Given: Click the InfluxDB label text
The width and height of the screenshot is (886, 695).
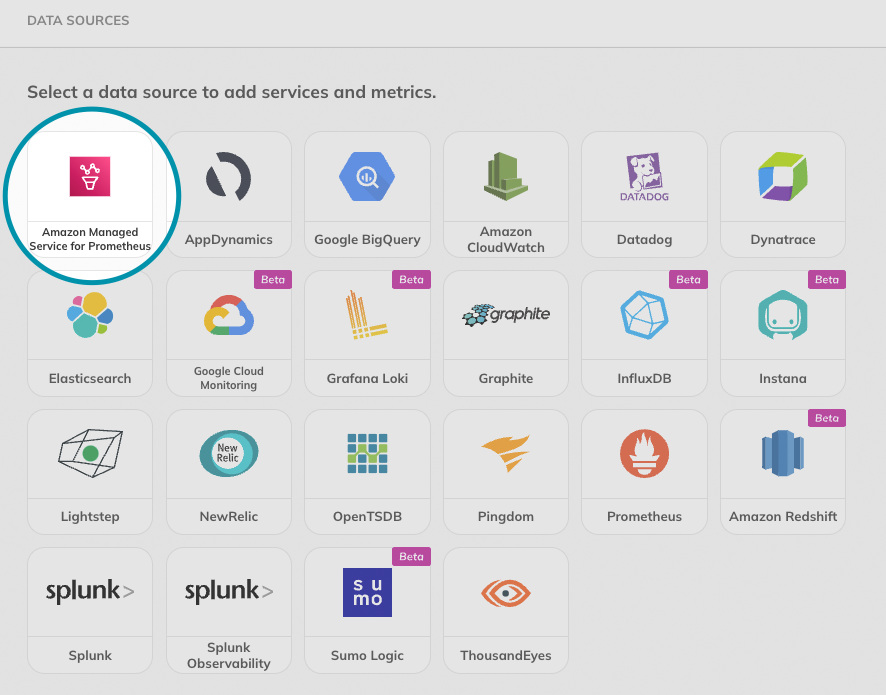Looking at the screenshot, I should (x=644, y=378).
